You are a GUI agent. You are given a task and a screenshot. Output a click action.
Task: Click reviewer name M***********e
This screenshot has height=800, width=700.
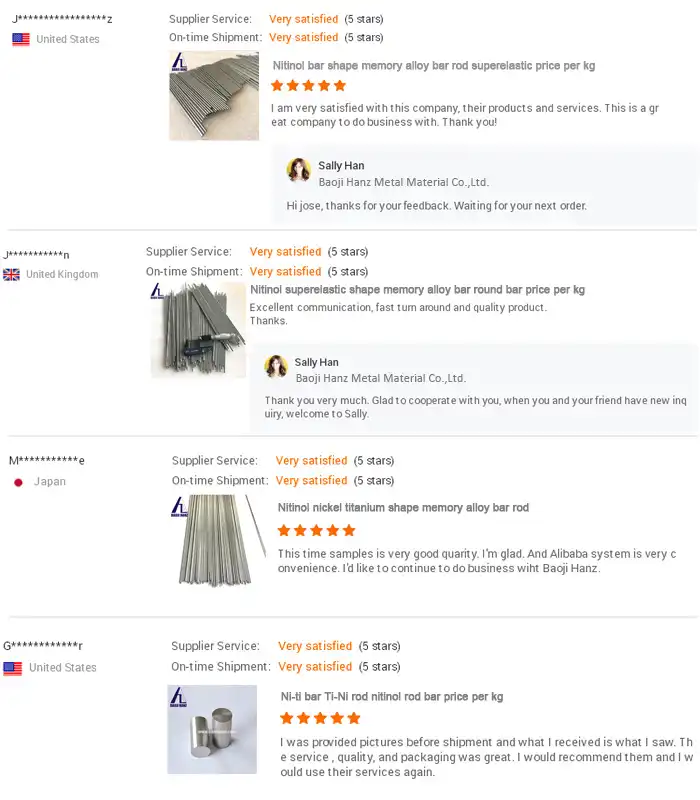pyautogui.click(x=47, y=461)
